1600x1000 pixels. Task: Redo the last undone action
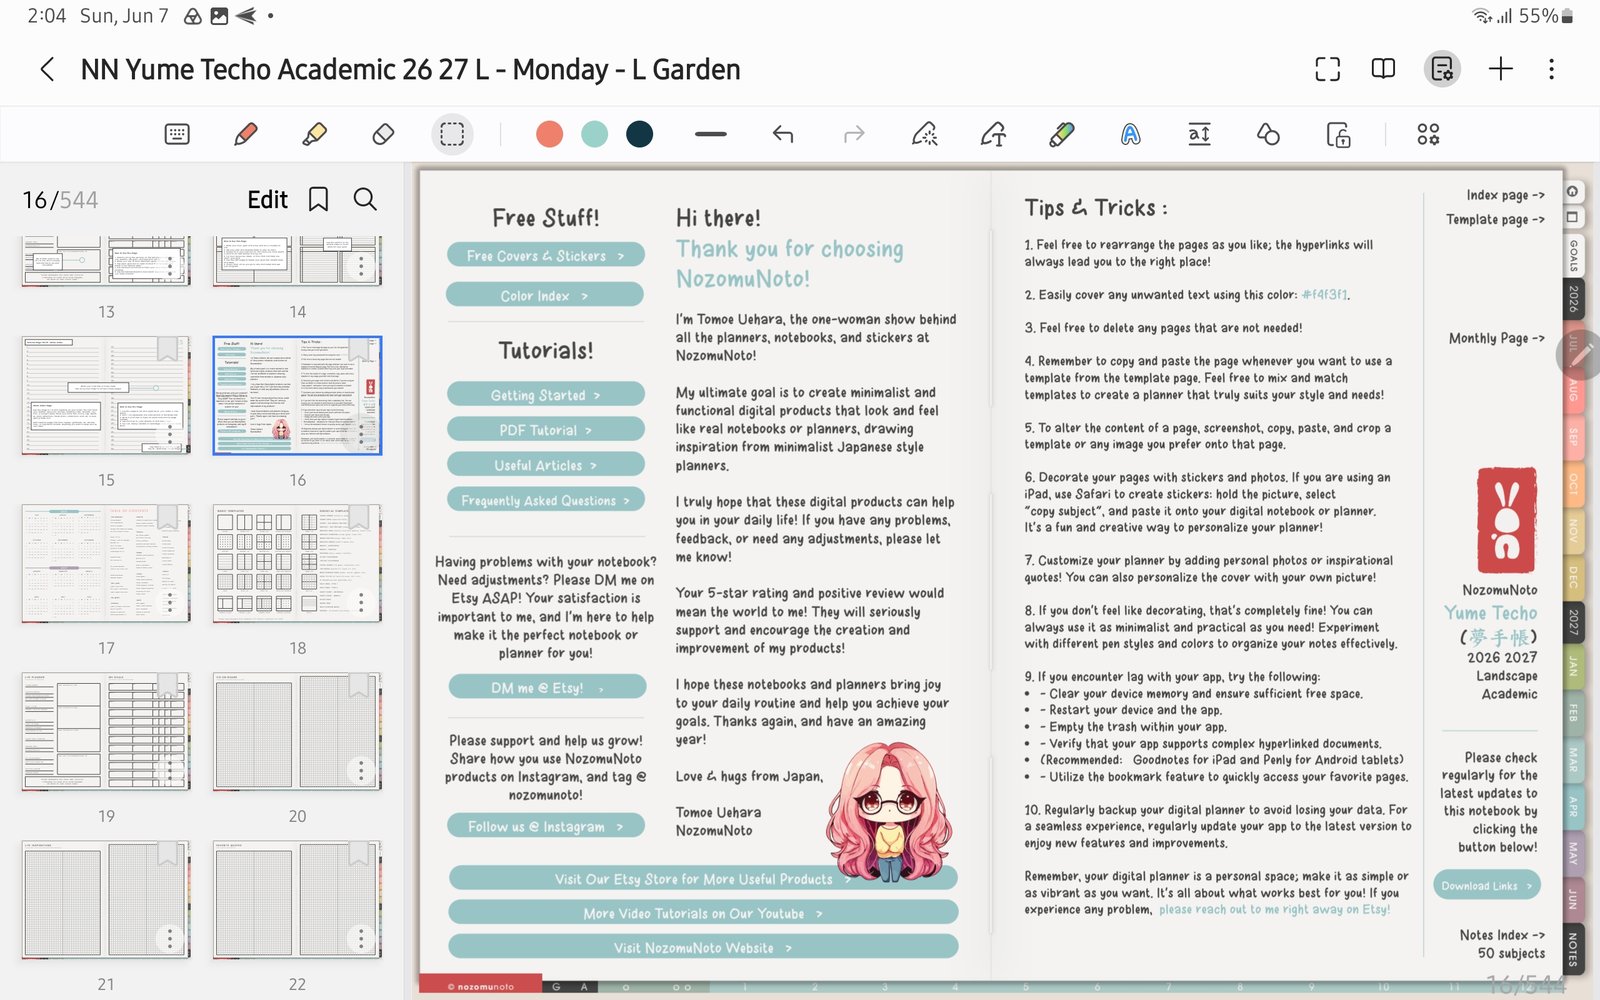(854, 134)
